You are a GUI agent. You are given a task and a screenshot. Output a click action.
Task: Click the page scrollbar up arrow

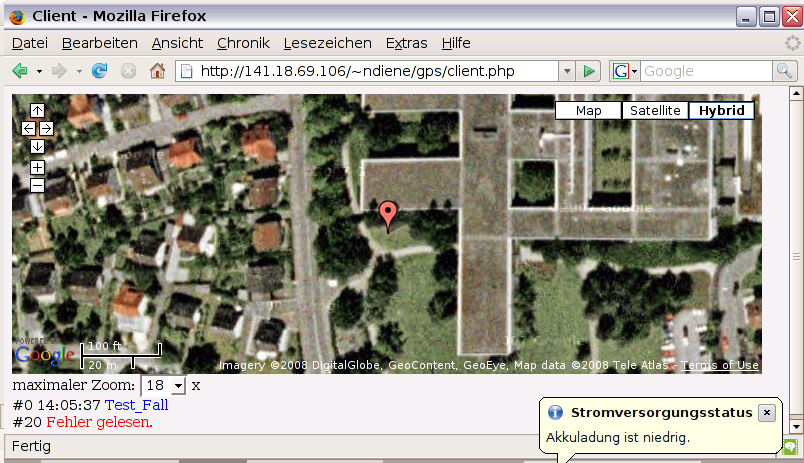coord(796,93)
